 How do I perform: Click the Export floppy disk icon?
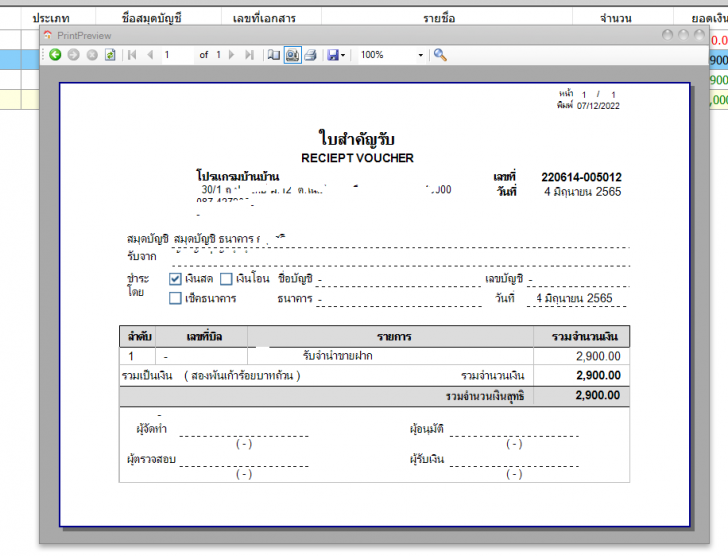pyautogui.click(x=333, y=55)
